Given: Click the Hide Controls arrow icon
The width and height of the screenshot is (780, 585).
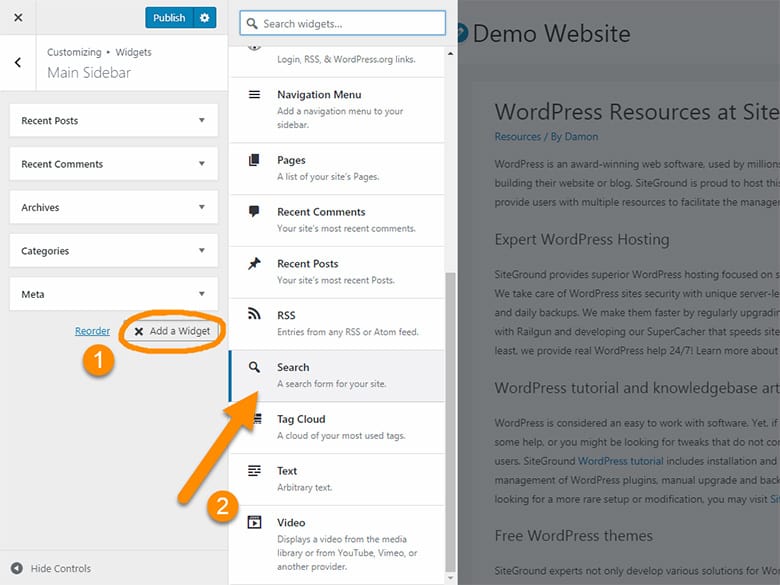Looking at the screenshot, I should click(17, 568).
